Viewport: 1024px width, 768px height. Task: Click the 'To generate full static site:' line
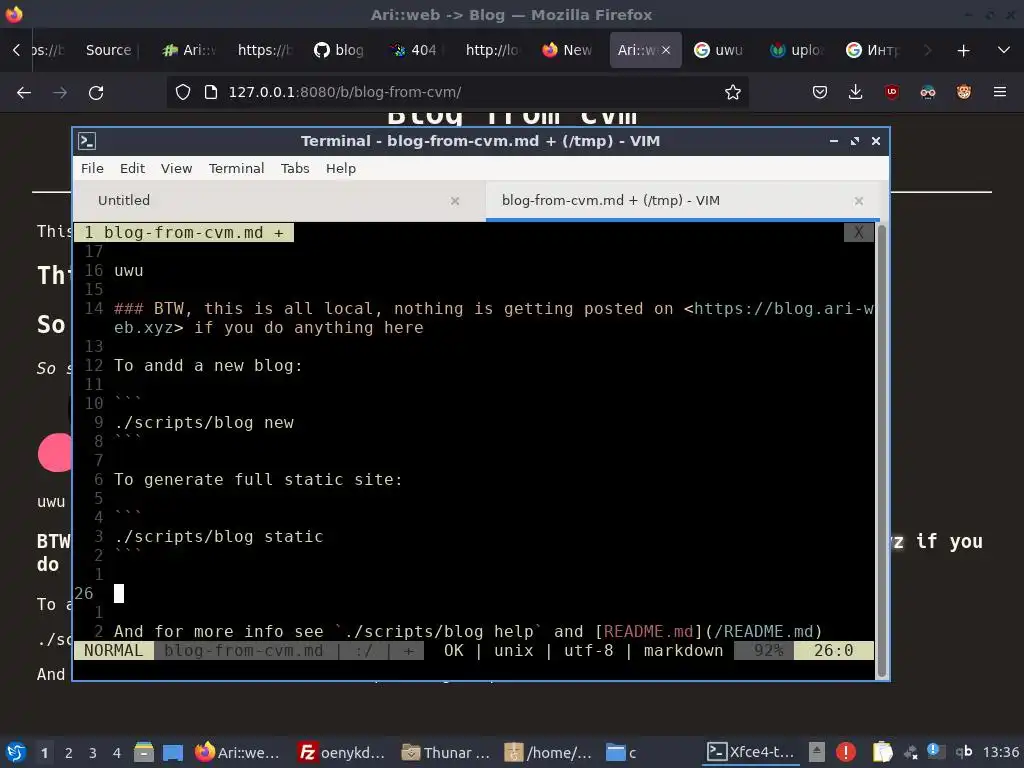point(259,479)
